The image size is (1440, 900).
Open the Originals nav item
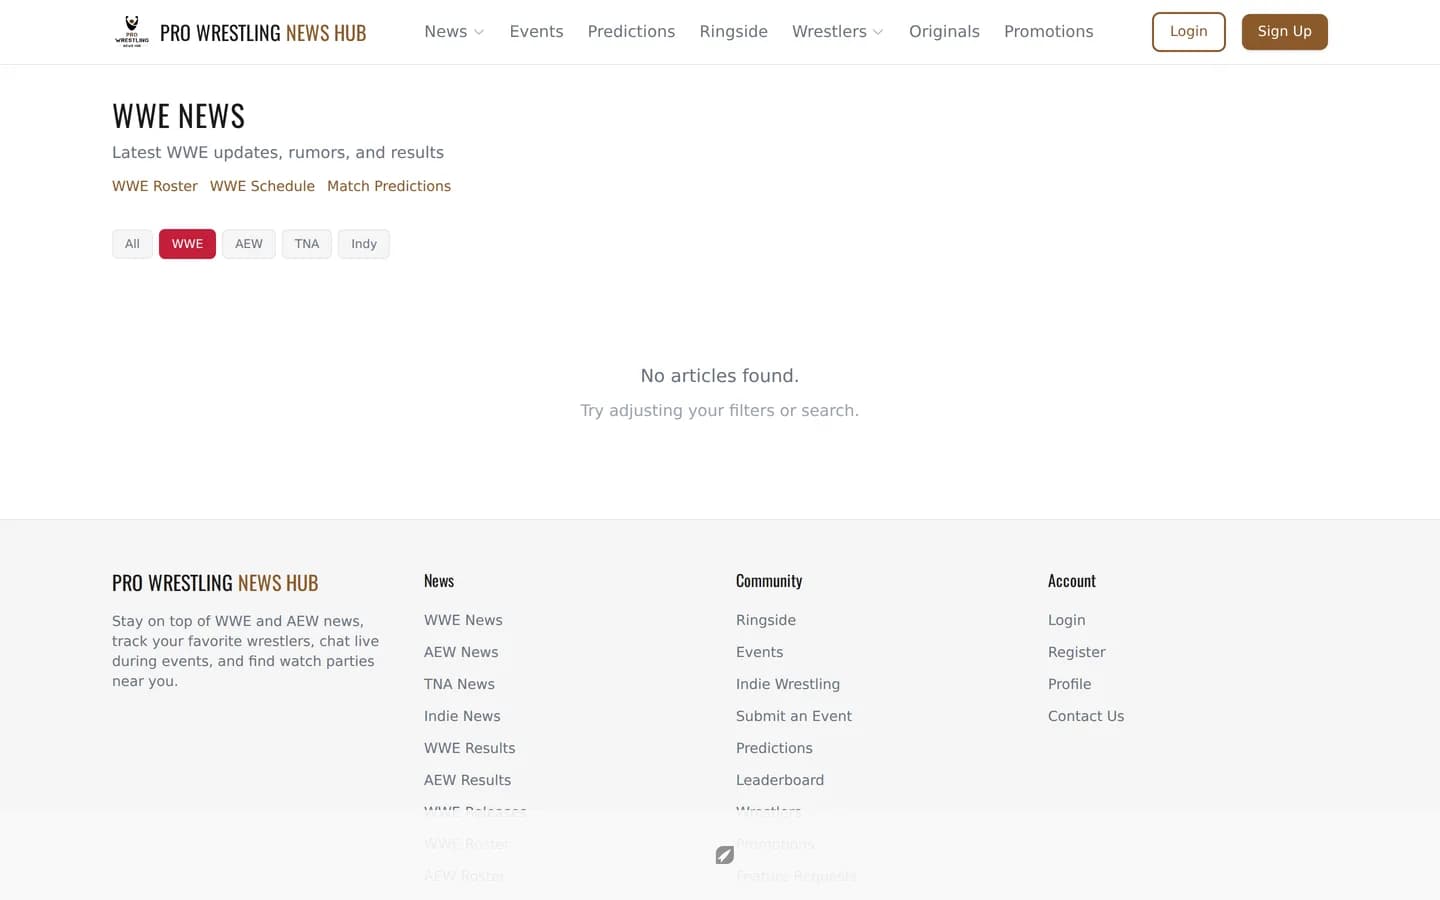tap(944, 32)
